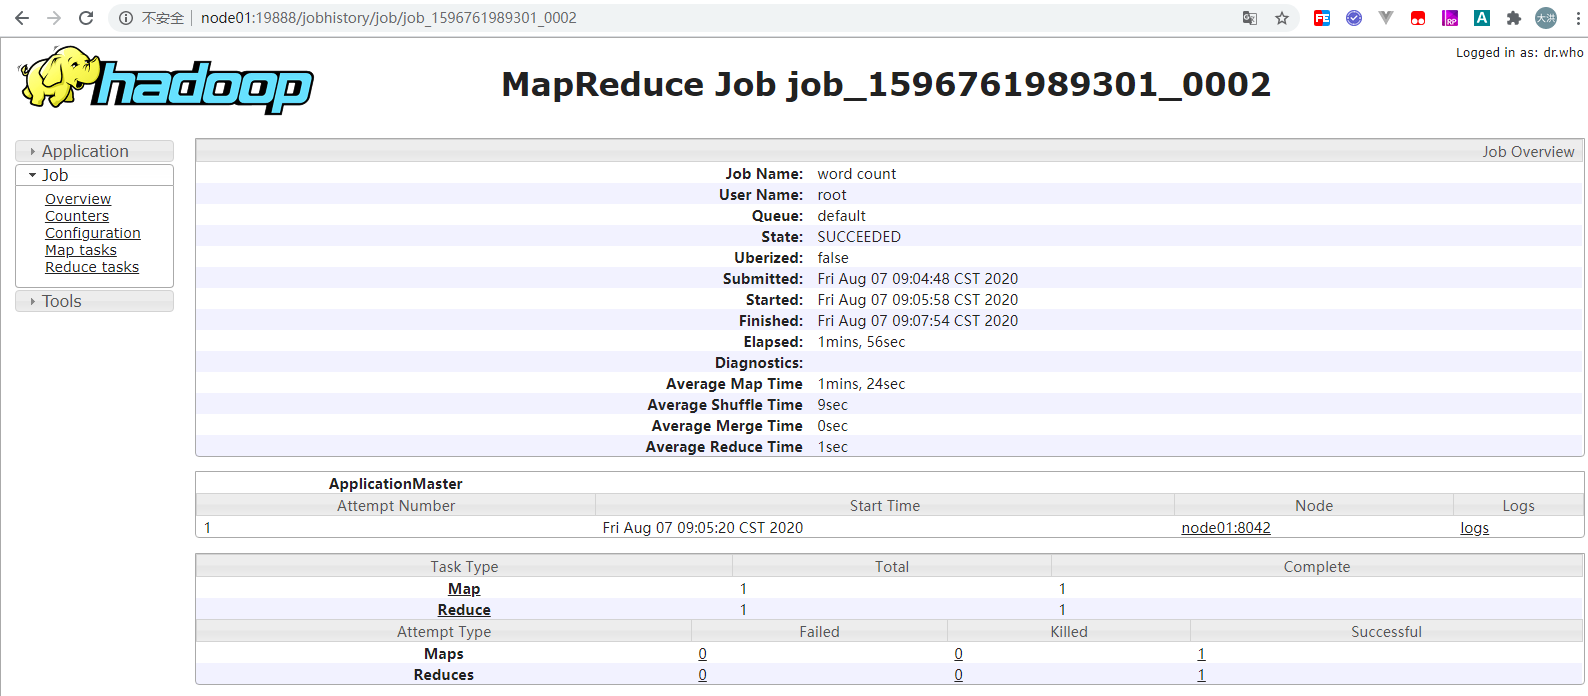This screenshot has width=1588, height=696.
Task: Click the Submitted timestamp value
Action: pos(918,279)
